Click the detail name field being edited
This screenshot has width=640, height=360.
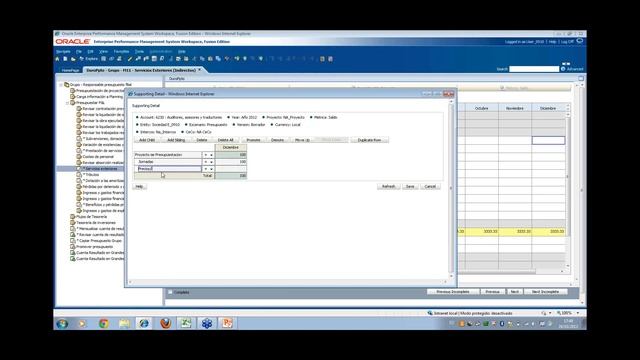pyautogui.click(x=169, y=169)
